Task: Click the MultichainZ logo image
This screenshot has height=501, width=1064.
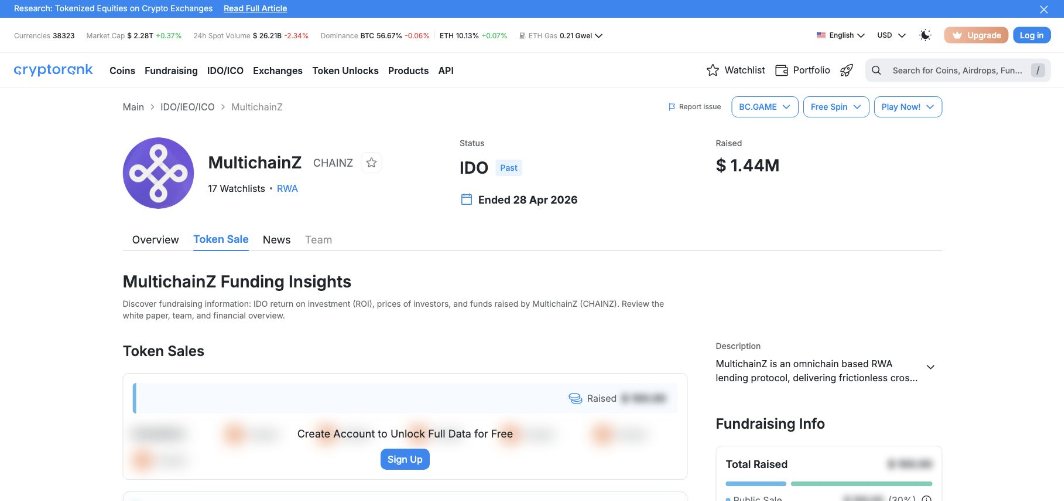Action: click(x=158, y=173)
